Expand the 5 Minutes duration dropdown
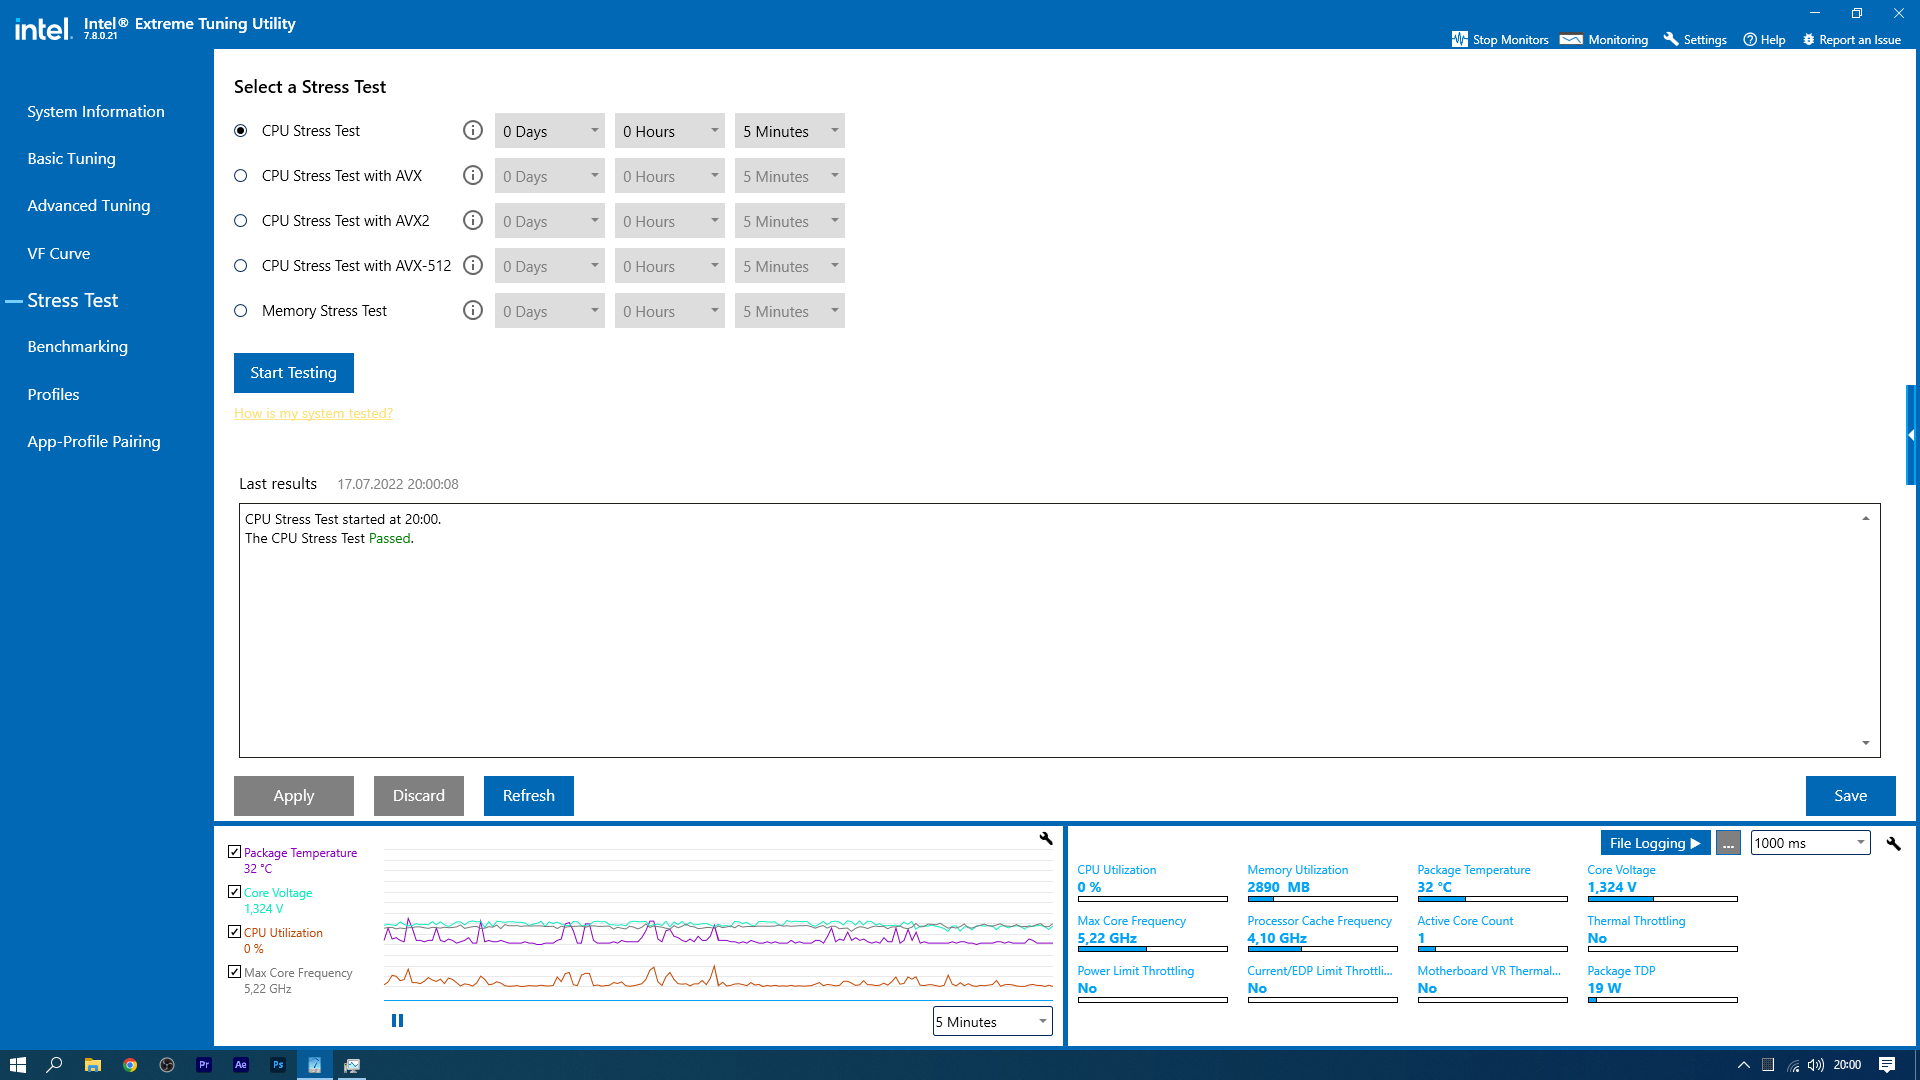 pyautogui.click(x=789, y=131)
